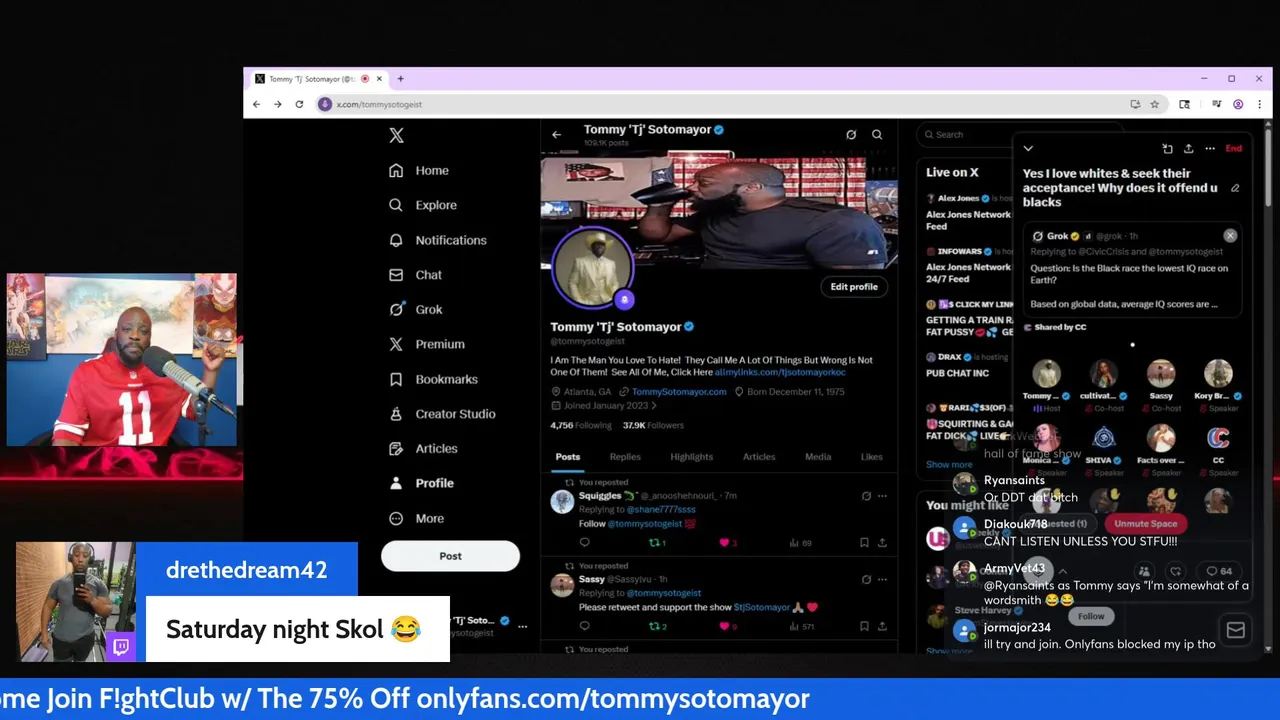Reload the page in Chrome
The image size is (1280, 720).
click(299, 104)
